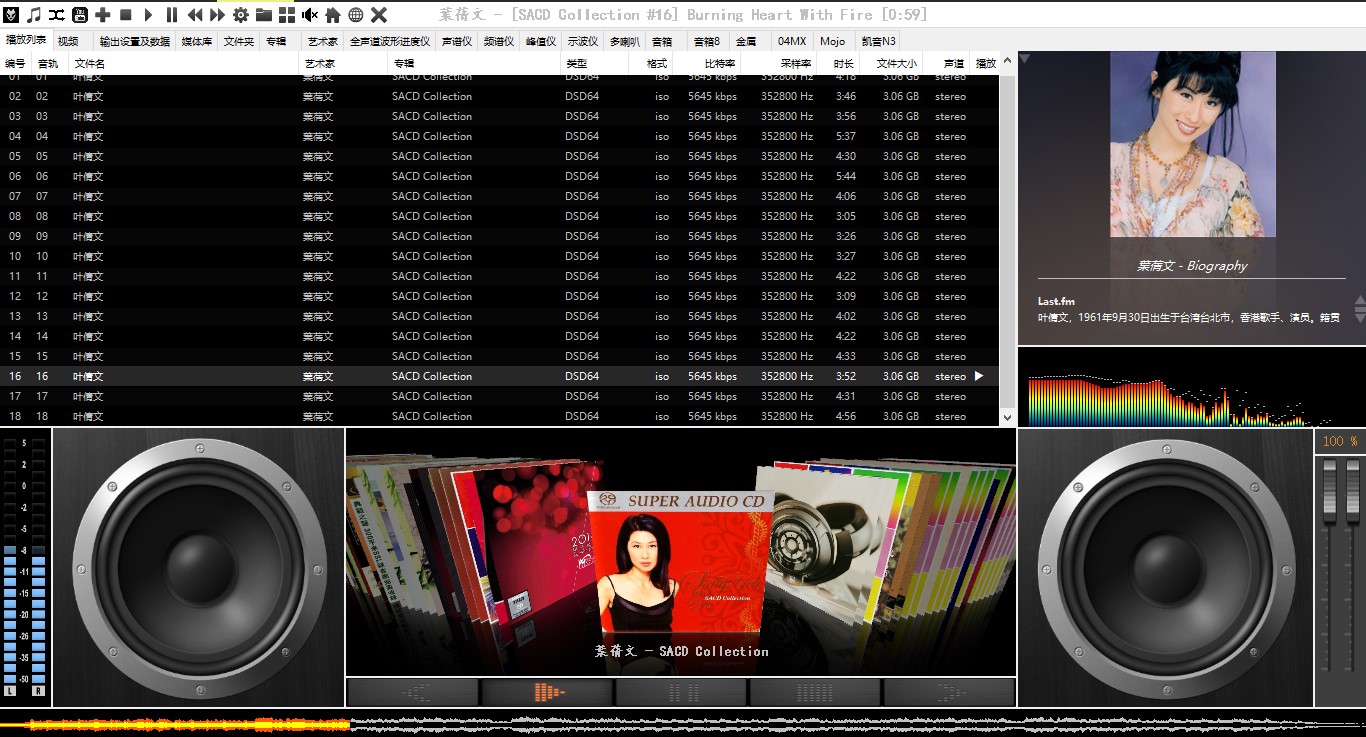
Task: Pause the track with the pause icon
Action: (172, 14)
